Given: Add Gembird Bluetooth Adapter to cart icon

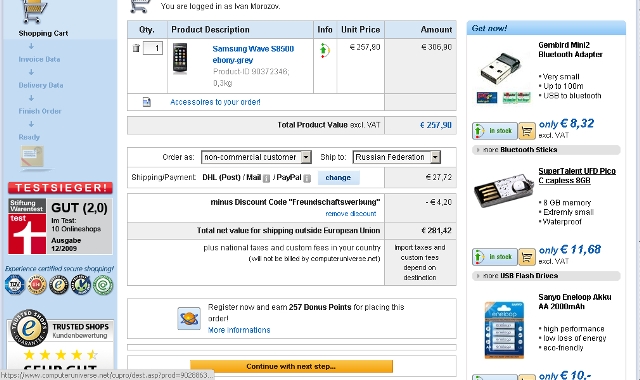Looking at the screenshot, I should [527, 131].
